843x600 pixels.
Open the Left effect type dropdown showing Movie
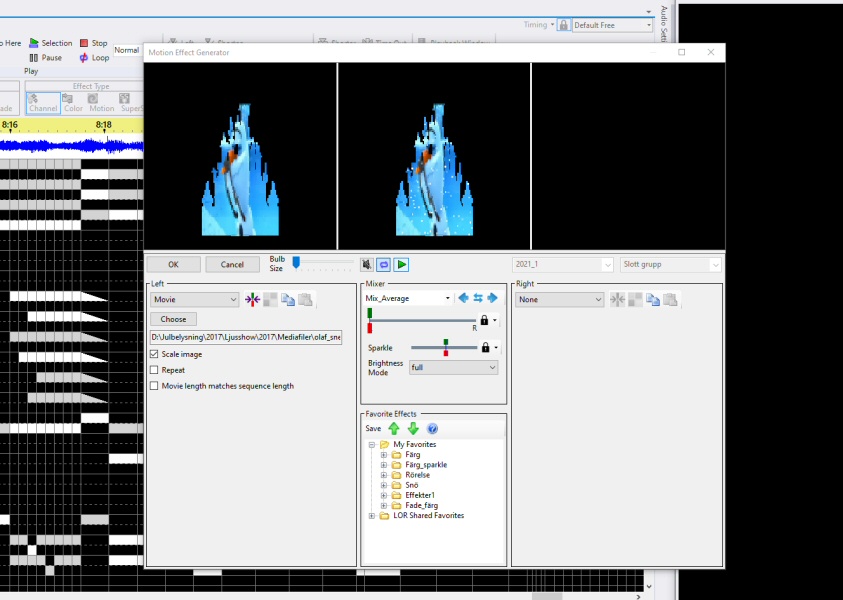pyautogui.click(x=195, y=299)
